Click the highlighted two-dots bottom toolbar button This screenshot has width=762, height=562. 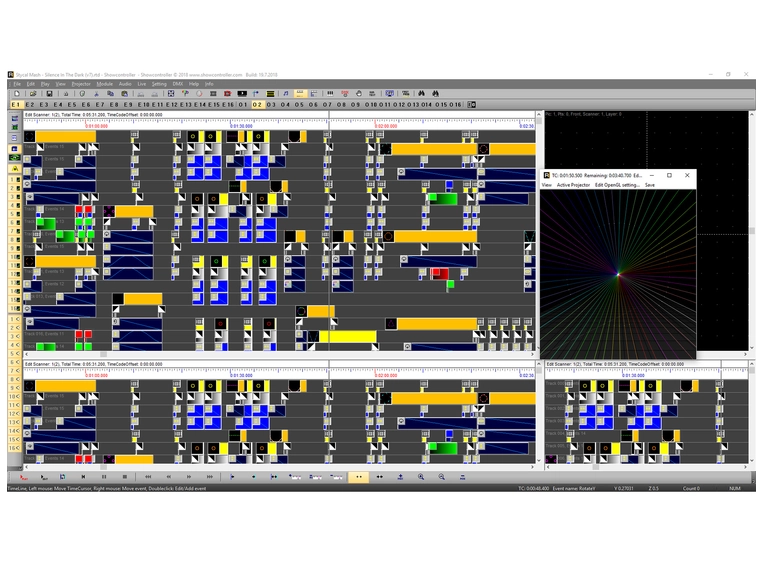(359, 477)
